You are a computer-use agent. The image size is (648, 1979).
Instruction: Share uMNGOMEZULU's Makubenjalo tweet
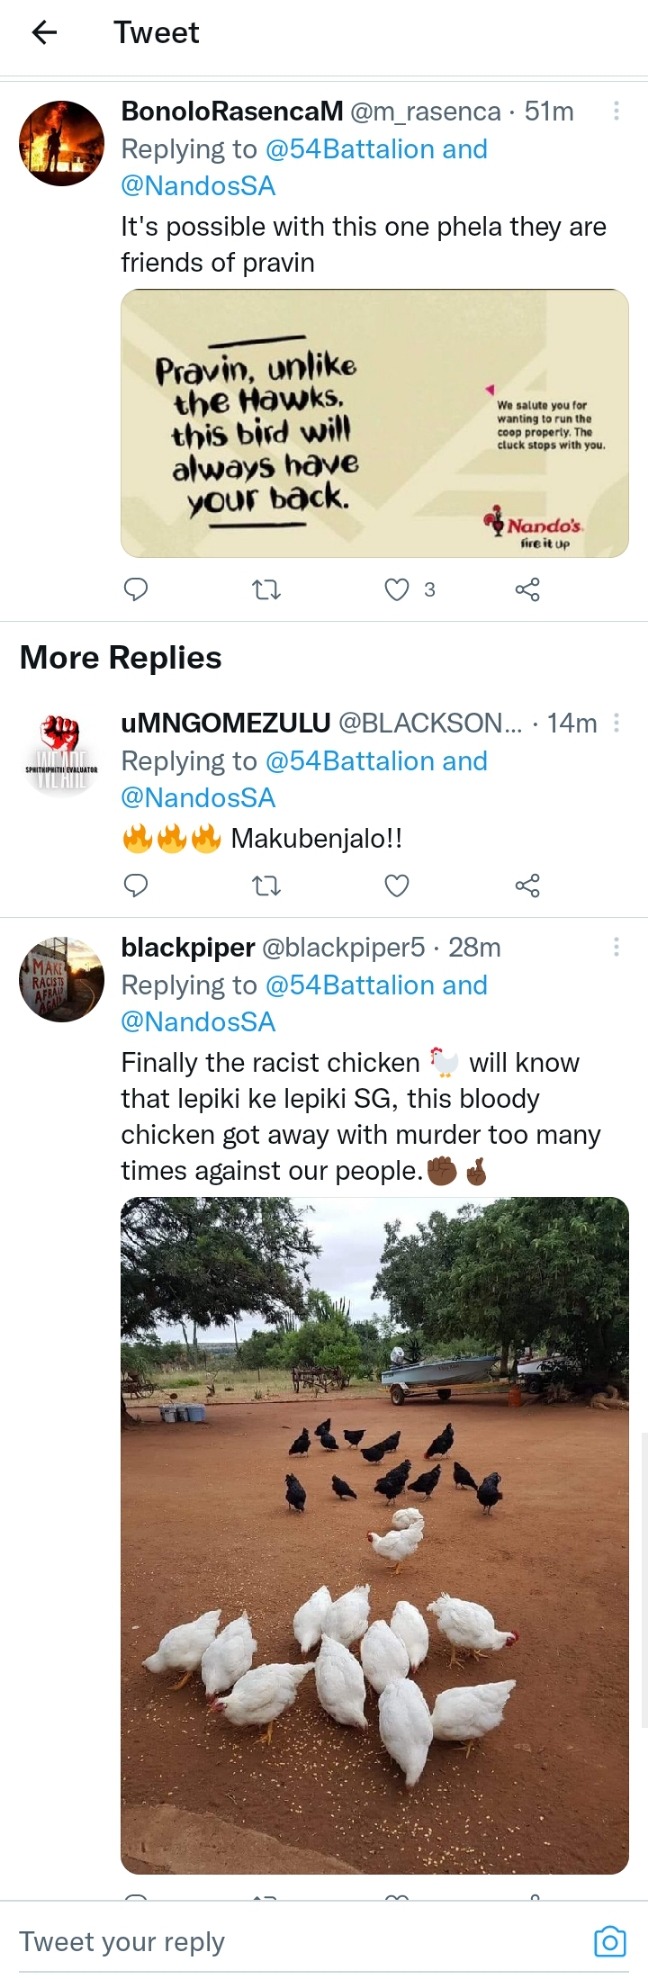point(527,885)
